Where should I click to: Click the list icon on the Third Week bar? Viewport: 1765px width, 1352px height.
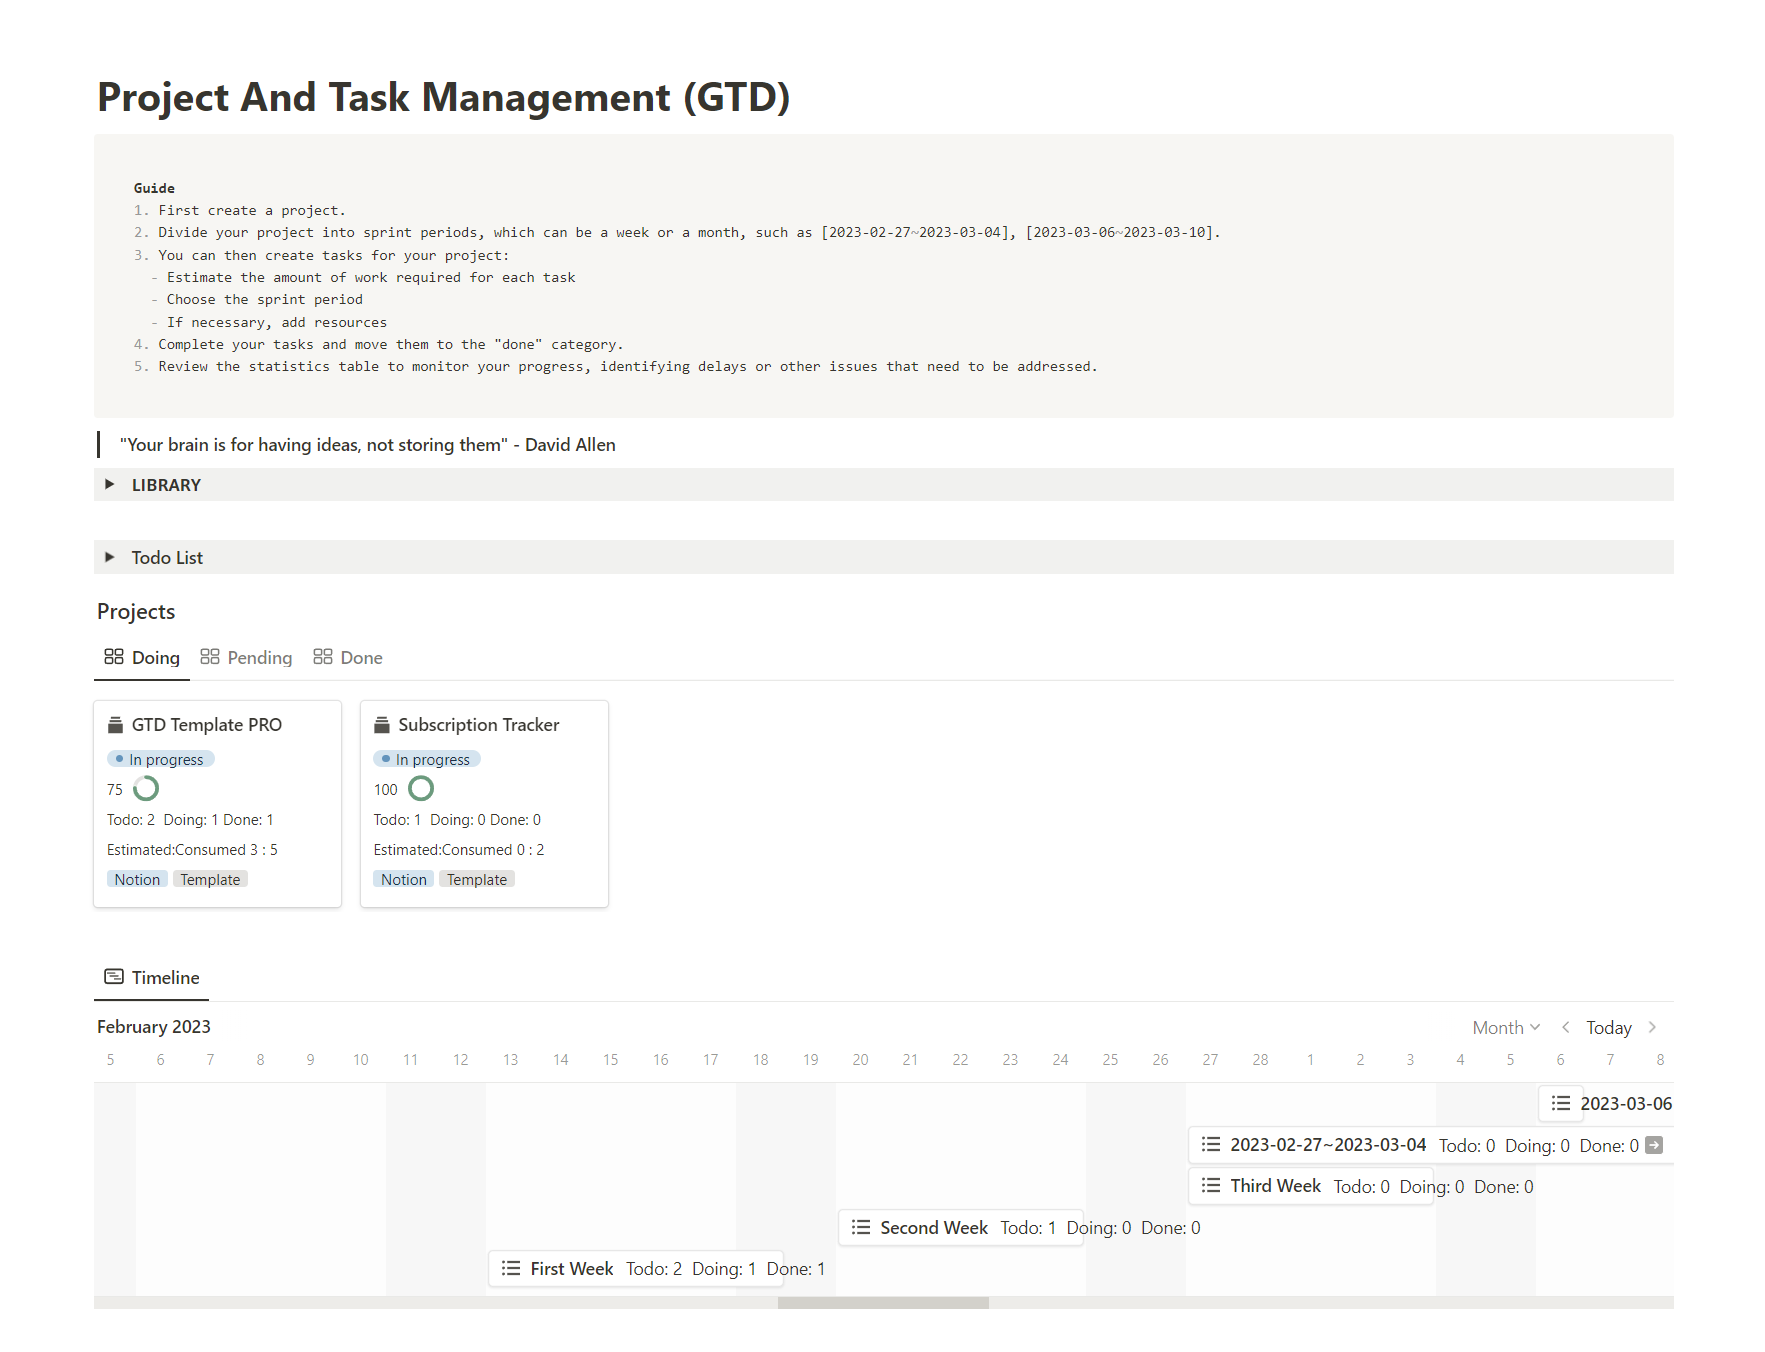(x=1209, y=1186)
